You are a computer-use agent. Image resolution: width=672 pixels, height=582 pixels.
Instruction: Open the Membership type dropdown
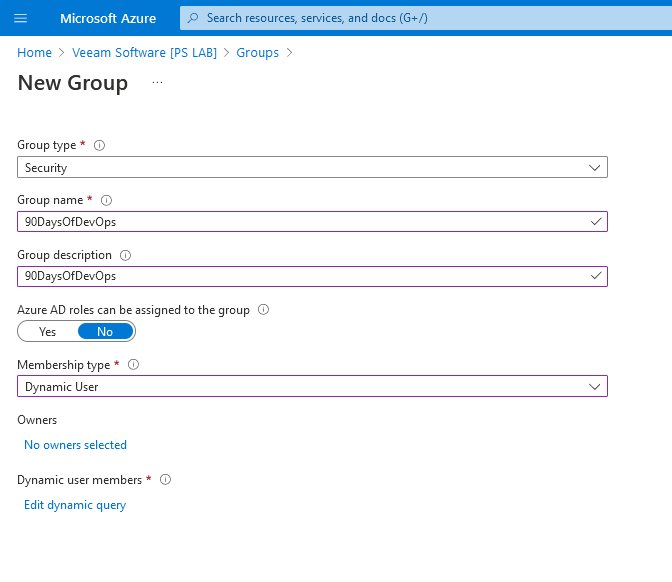312,386
